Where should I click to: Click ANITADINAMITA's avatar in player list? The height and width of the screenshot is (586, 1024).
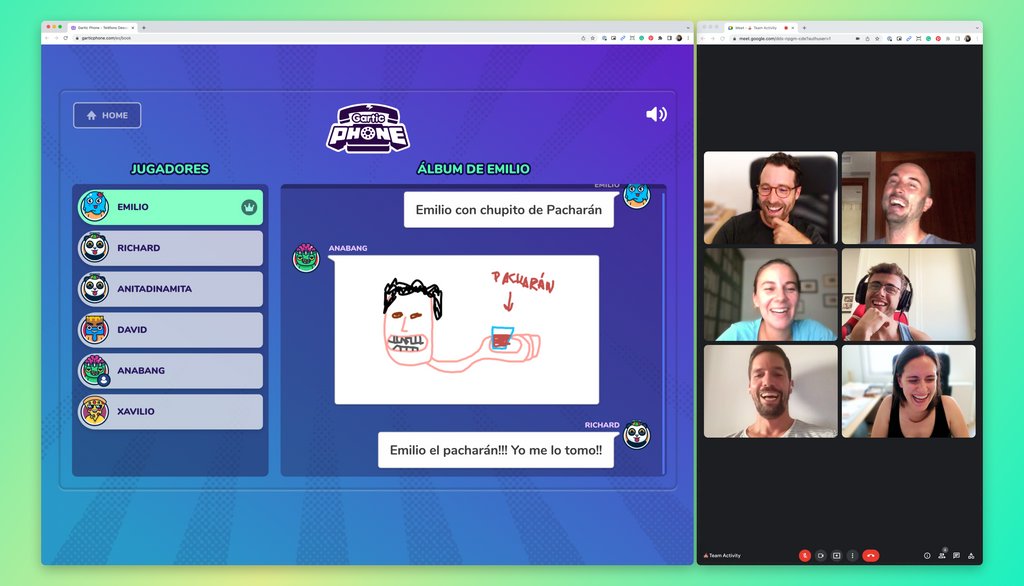coord(95,288)
